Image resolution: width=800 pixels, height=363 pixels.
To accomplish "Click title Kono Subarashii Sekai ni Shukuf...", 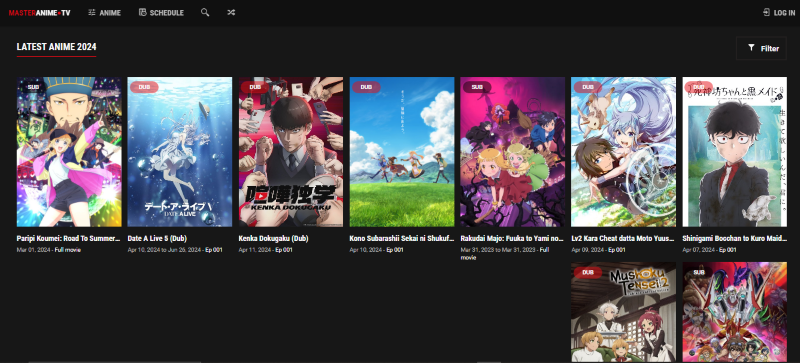I will pos(402,238).
